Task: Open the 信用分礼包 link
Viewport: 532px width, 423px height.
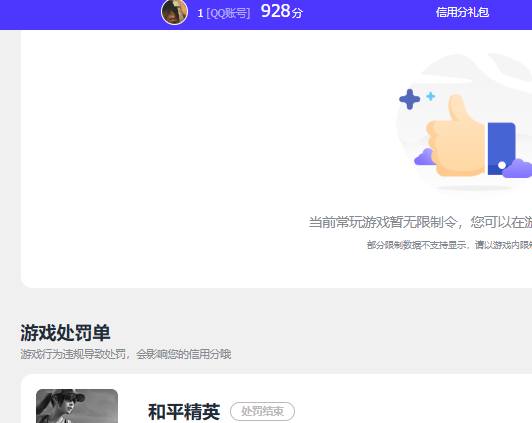Action: (x=462, y=13)
